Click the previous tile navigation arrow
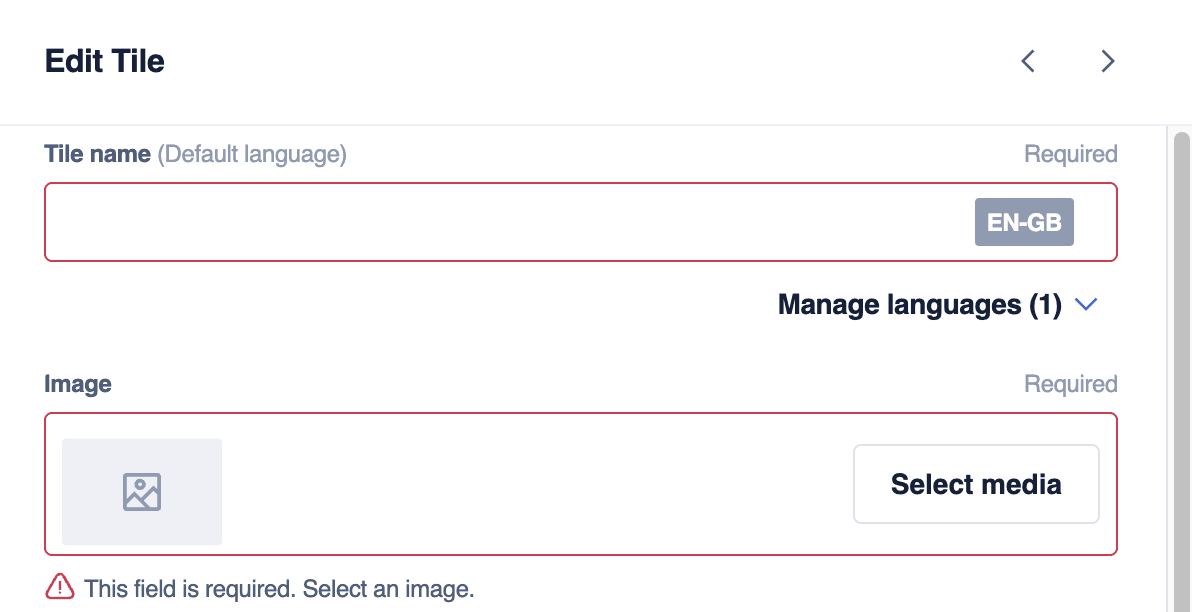This screenshot has width=1192, height=612. [x=1027, y=61]
